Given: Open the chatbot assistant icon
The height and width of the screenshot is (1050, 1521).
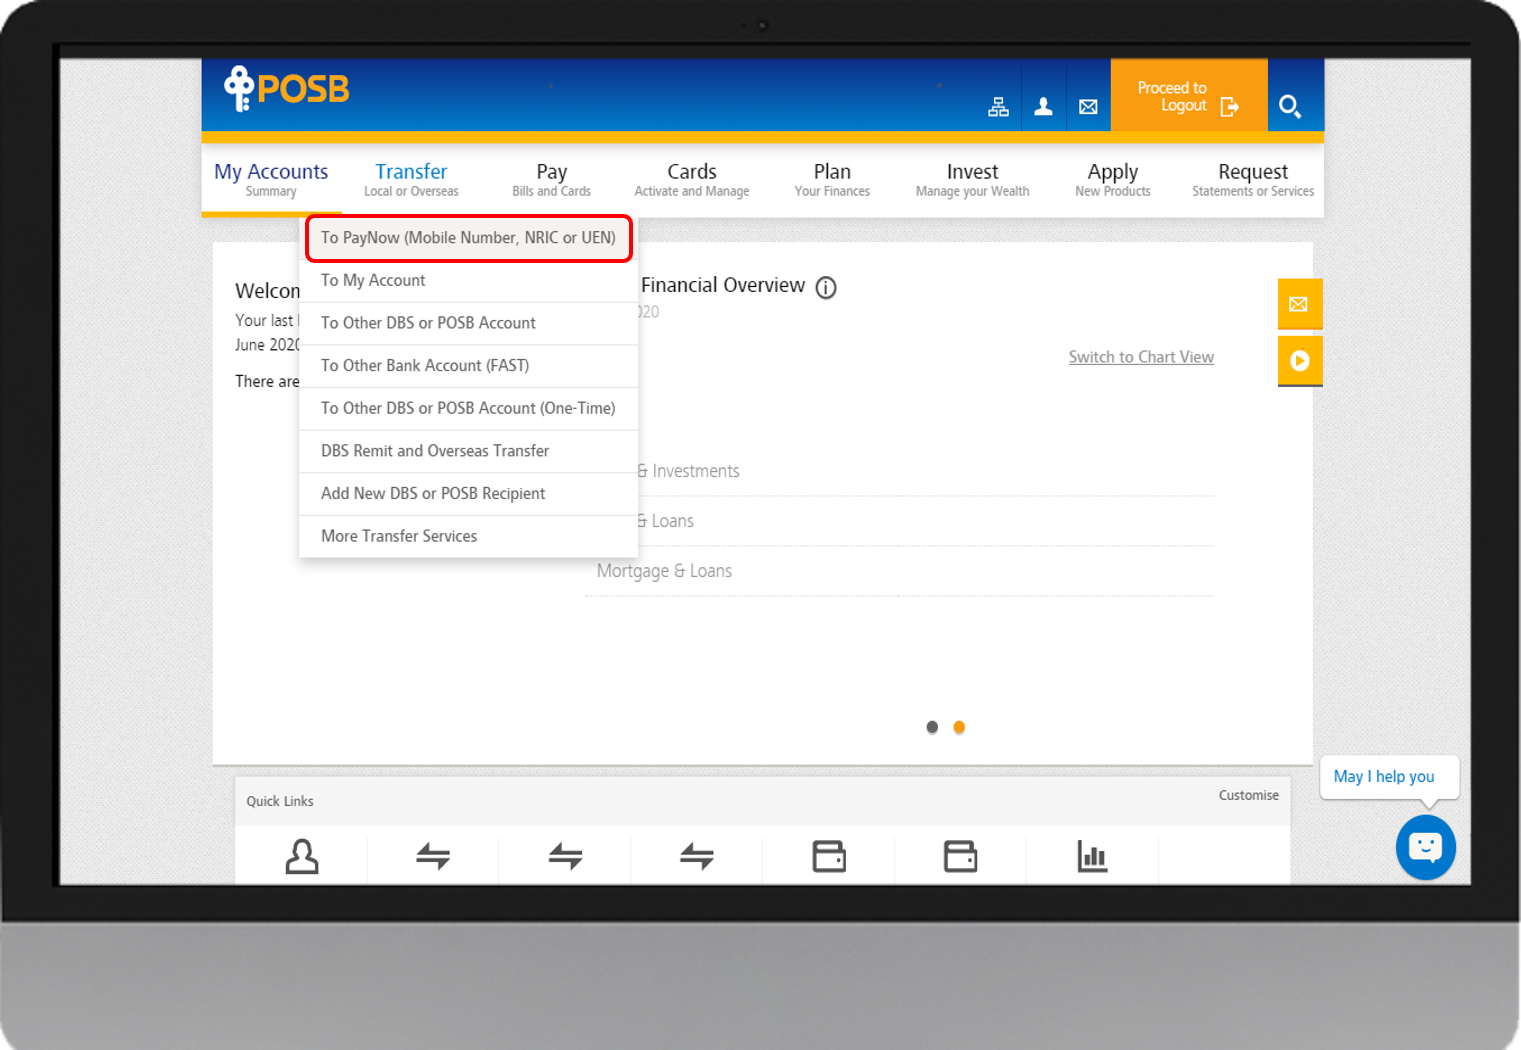Looking at the screenshot, I should click(x=1425, y=848).
